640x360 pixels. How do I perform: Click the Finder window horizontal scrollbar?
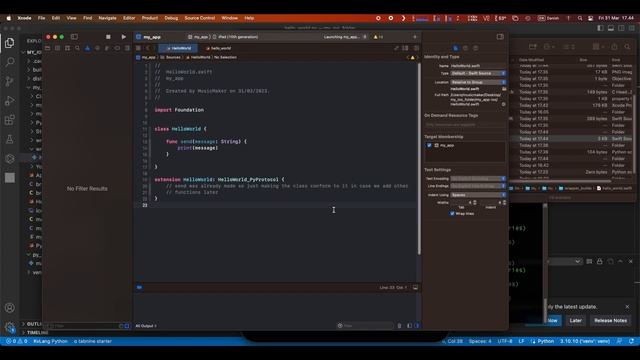point(560,181)
